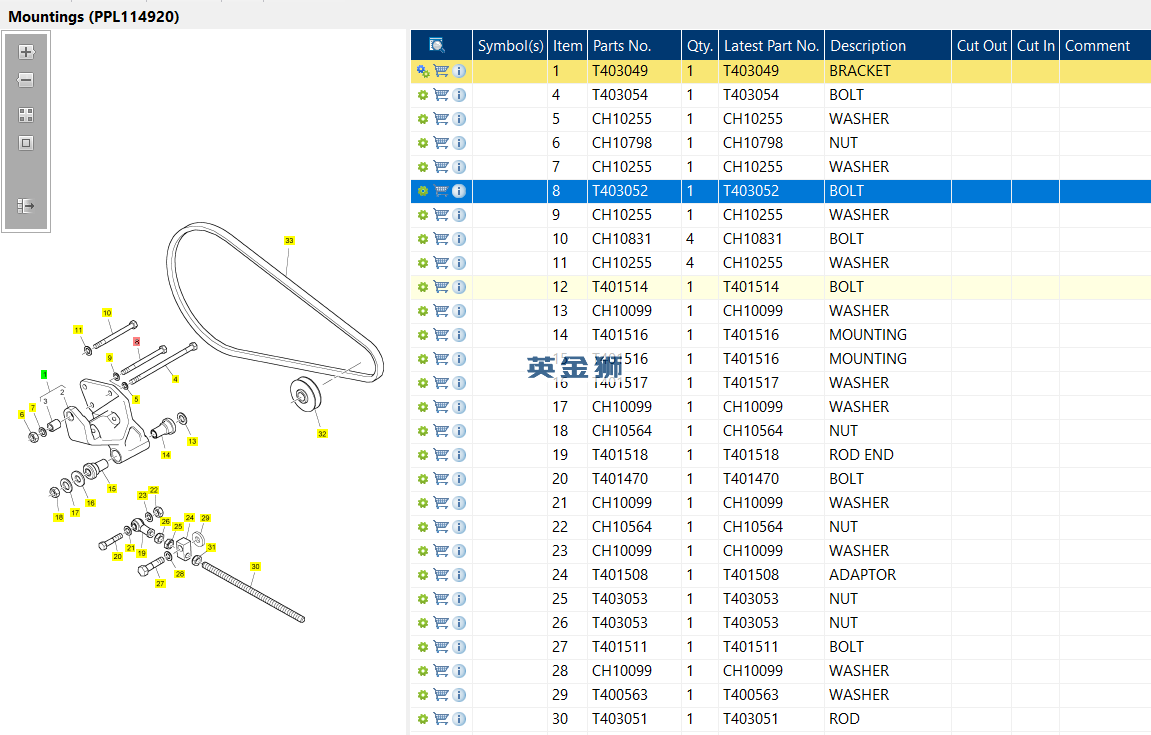Show info for item 18 CH10564 NUT
The image size is (1151, 735).
(x=459, y=431)
